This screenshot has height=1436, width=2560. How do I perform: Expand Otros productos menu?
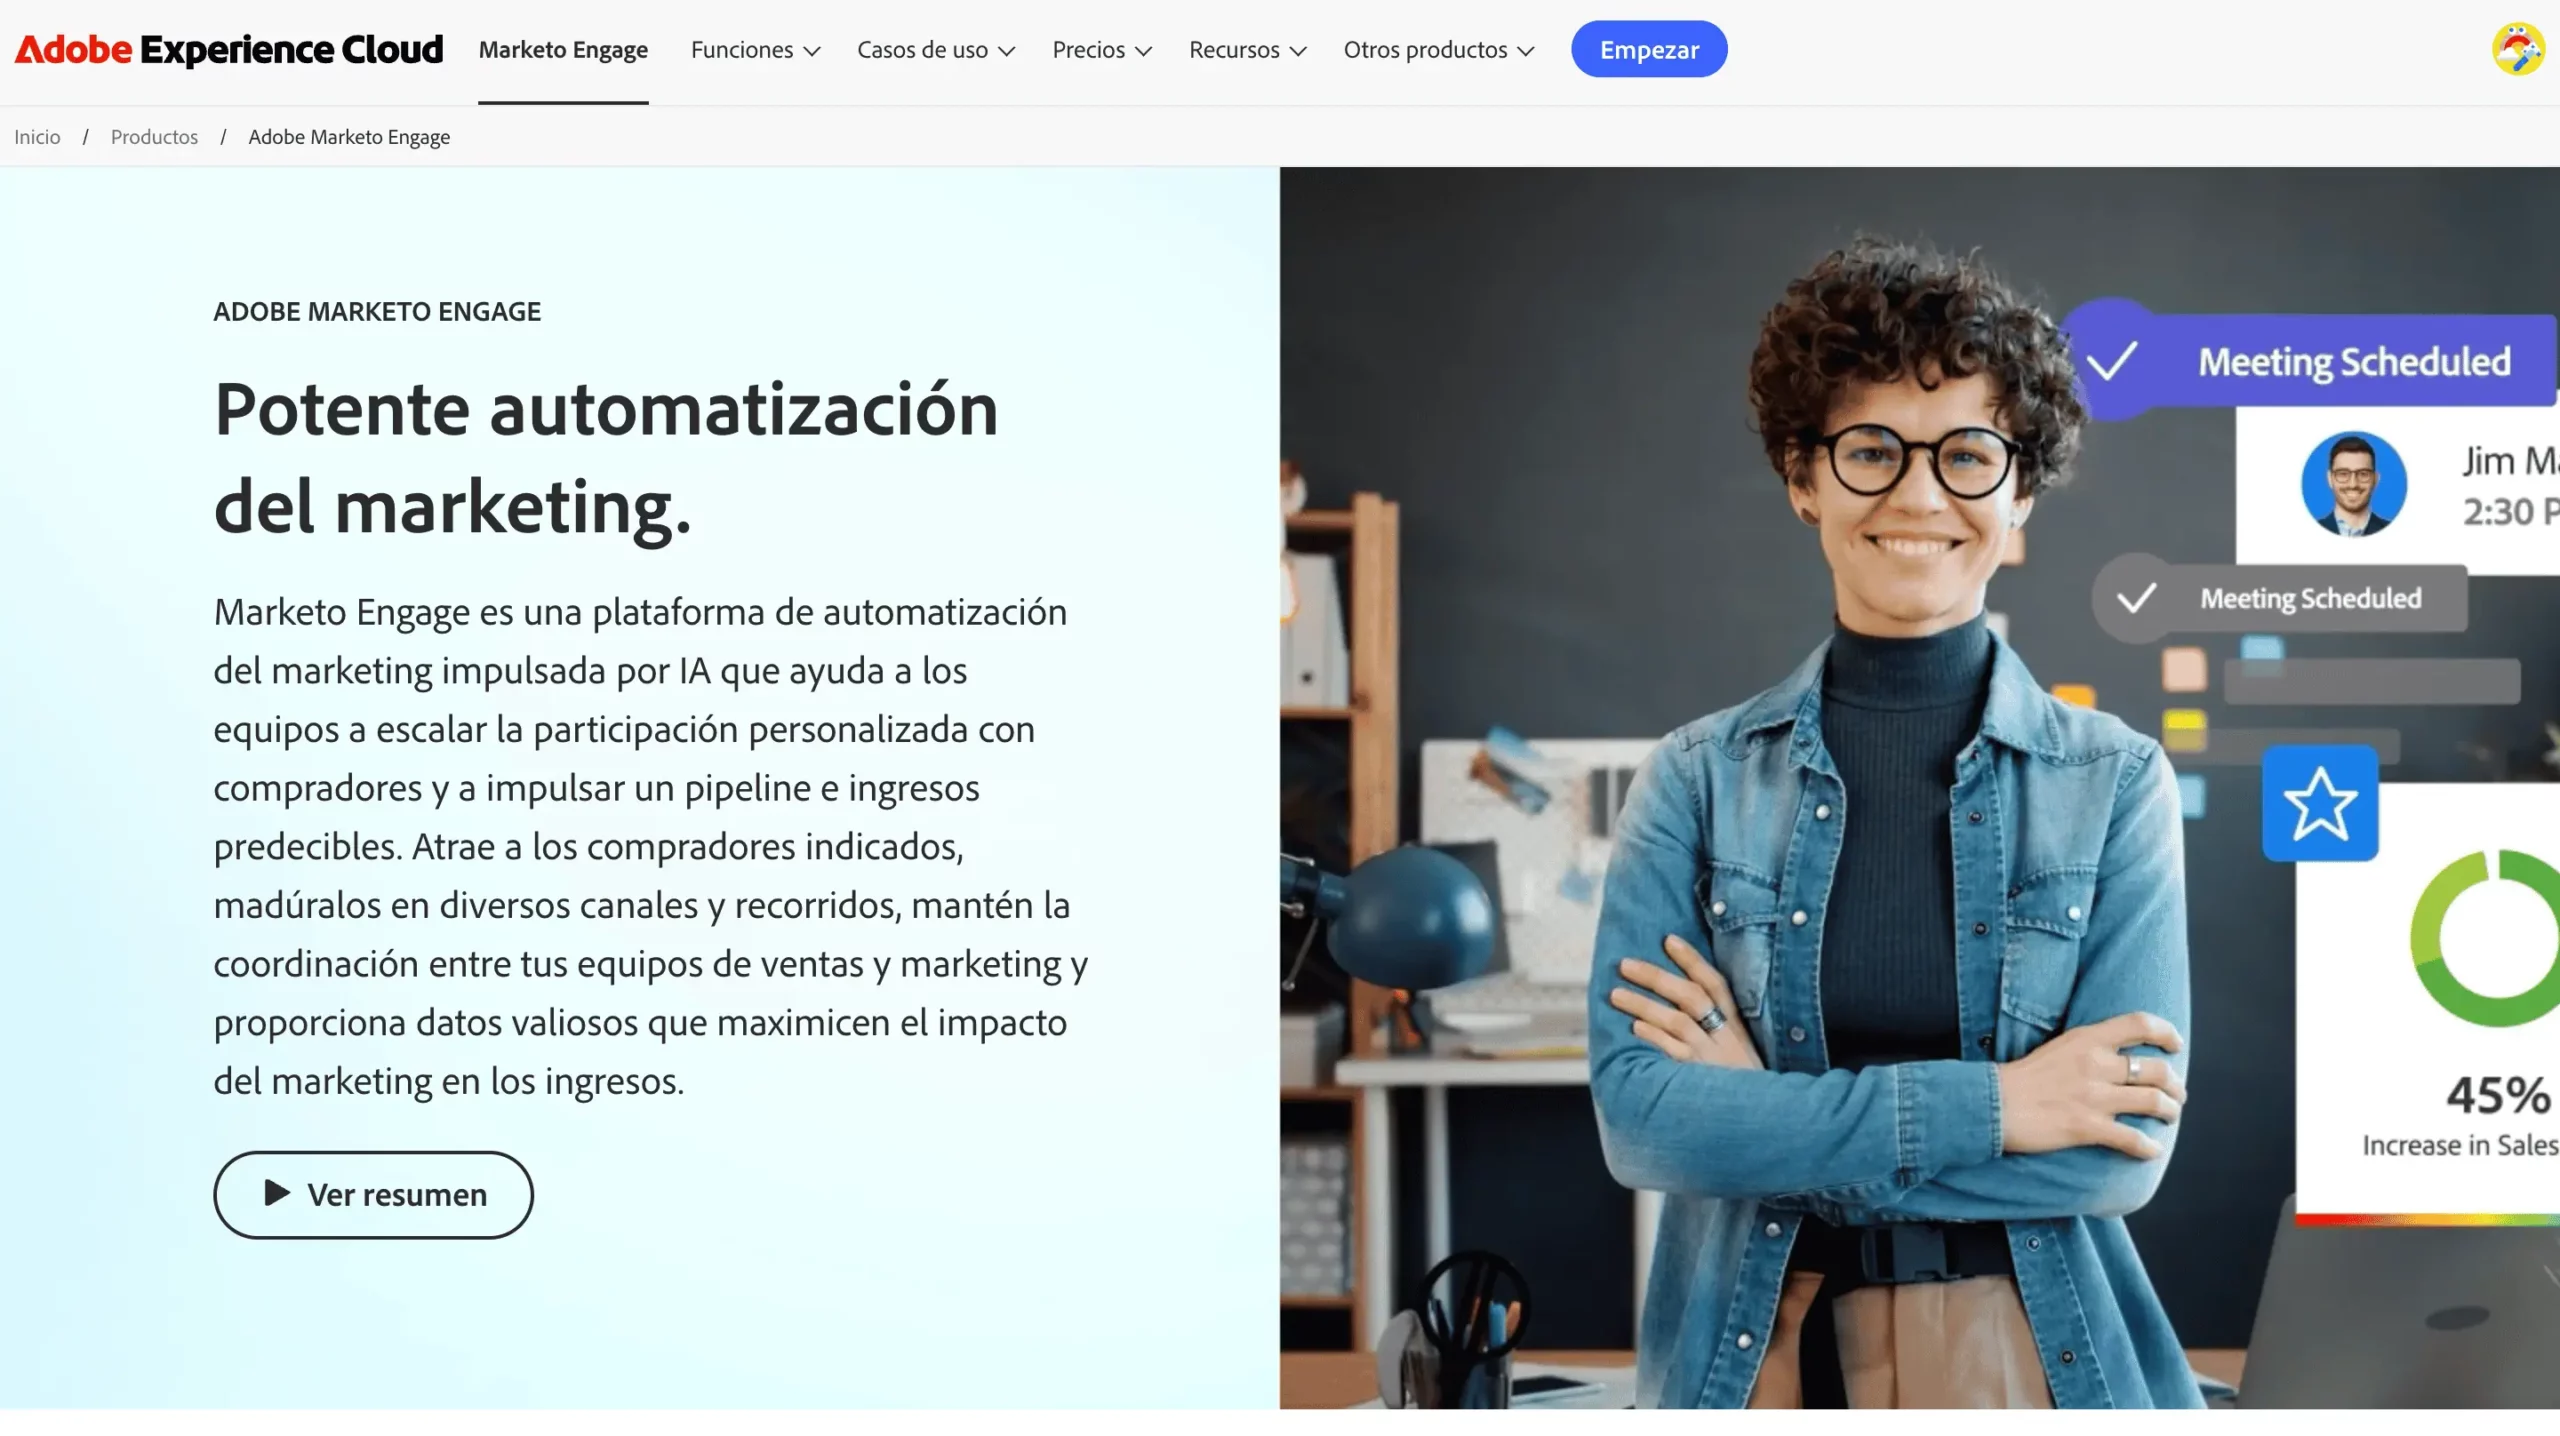point(1439,50)
